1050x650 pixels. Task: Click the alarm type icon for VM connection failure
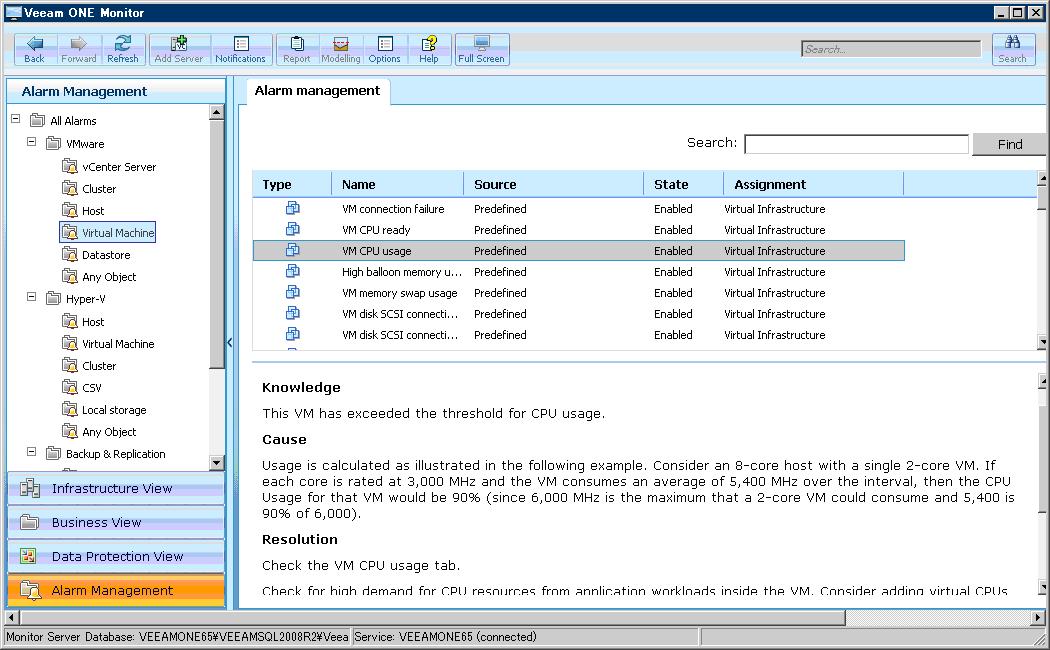pos(293,208)
